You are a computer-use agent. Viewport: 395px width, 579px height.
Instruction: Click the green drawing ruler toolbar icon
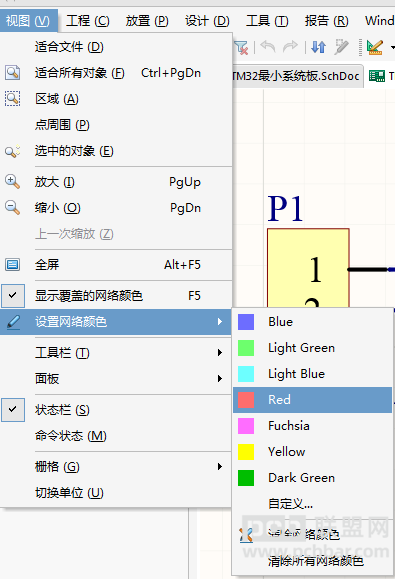pos(375,47)
